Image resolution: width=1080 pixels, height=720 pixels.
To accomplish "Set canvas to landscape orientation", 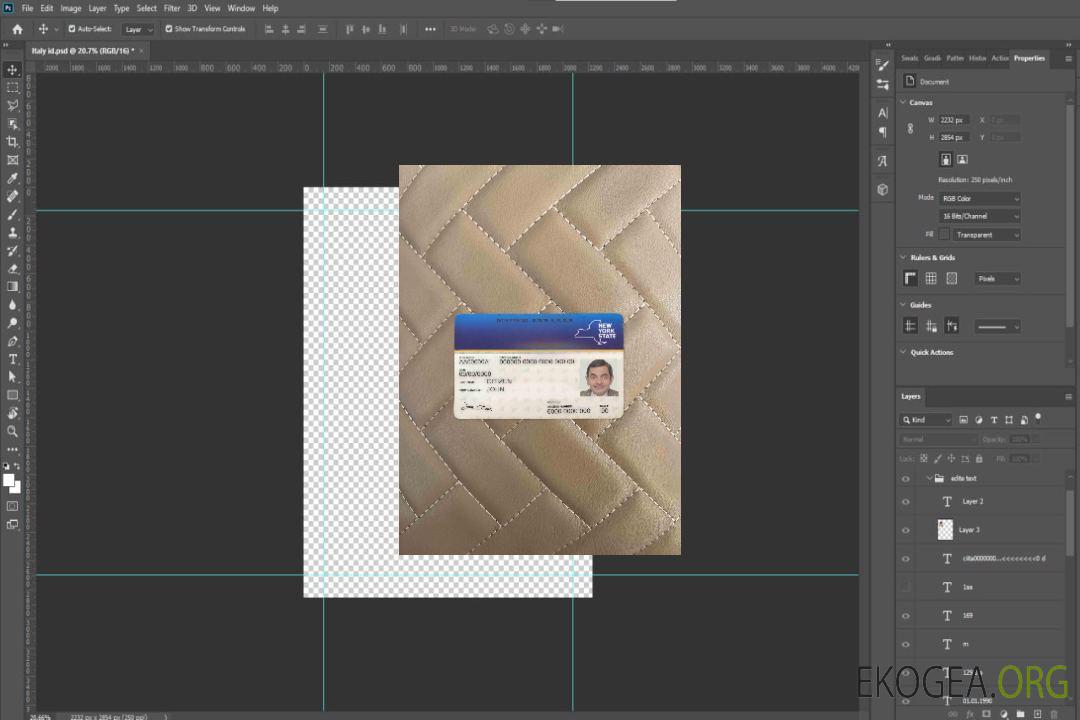I will (962, 159).
